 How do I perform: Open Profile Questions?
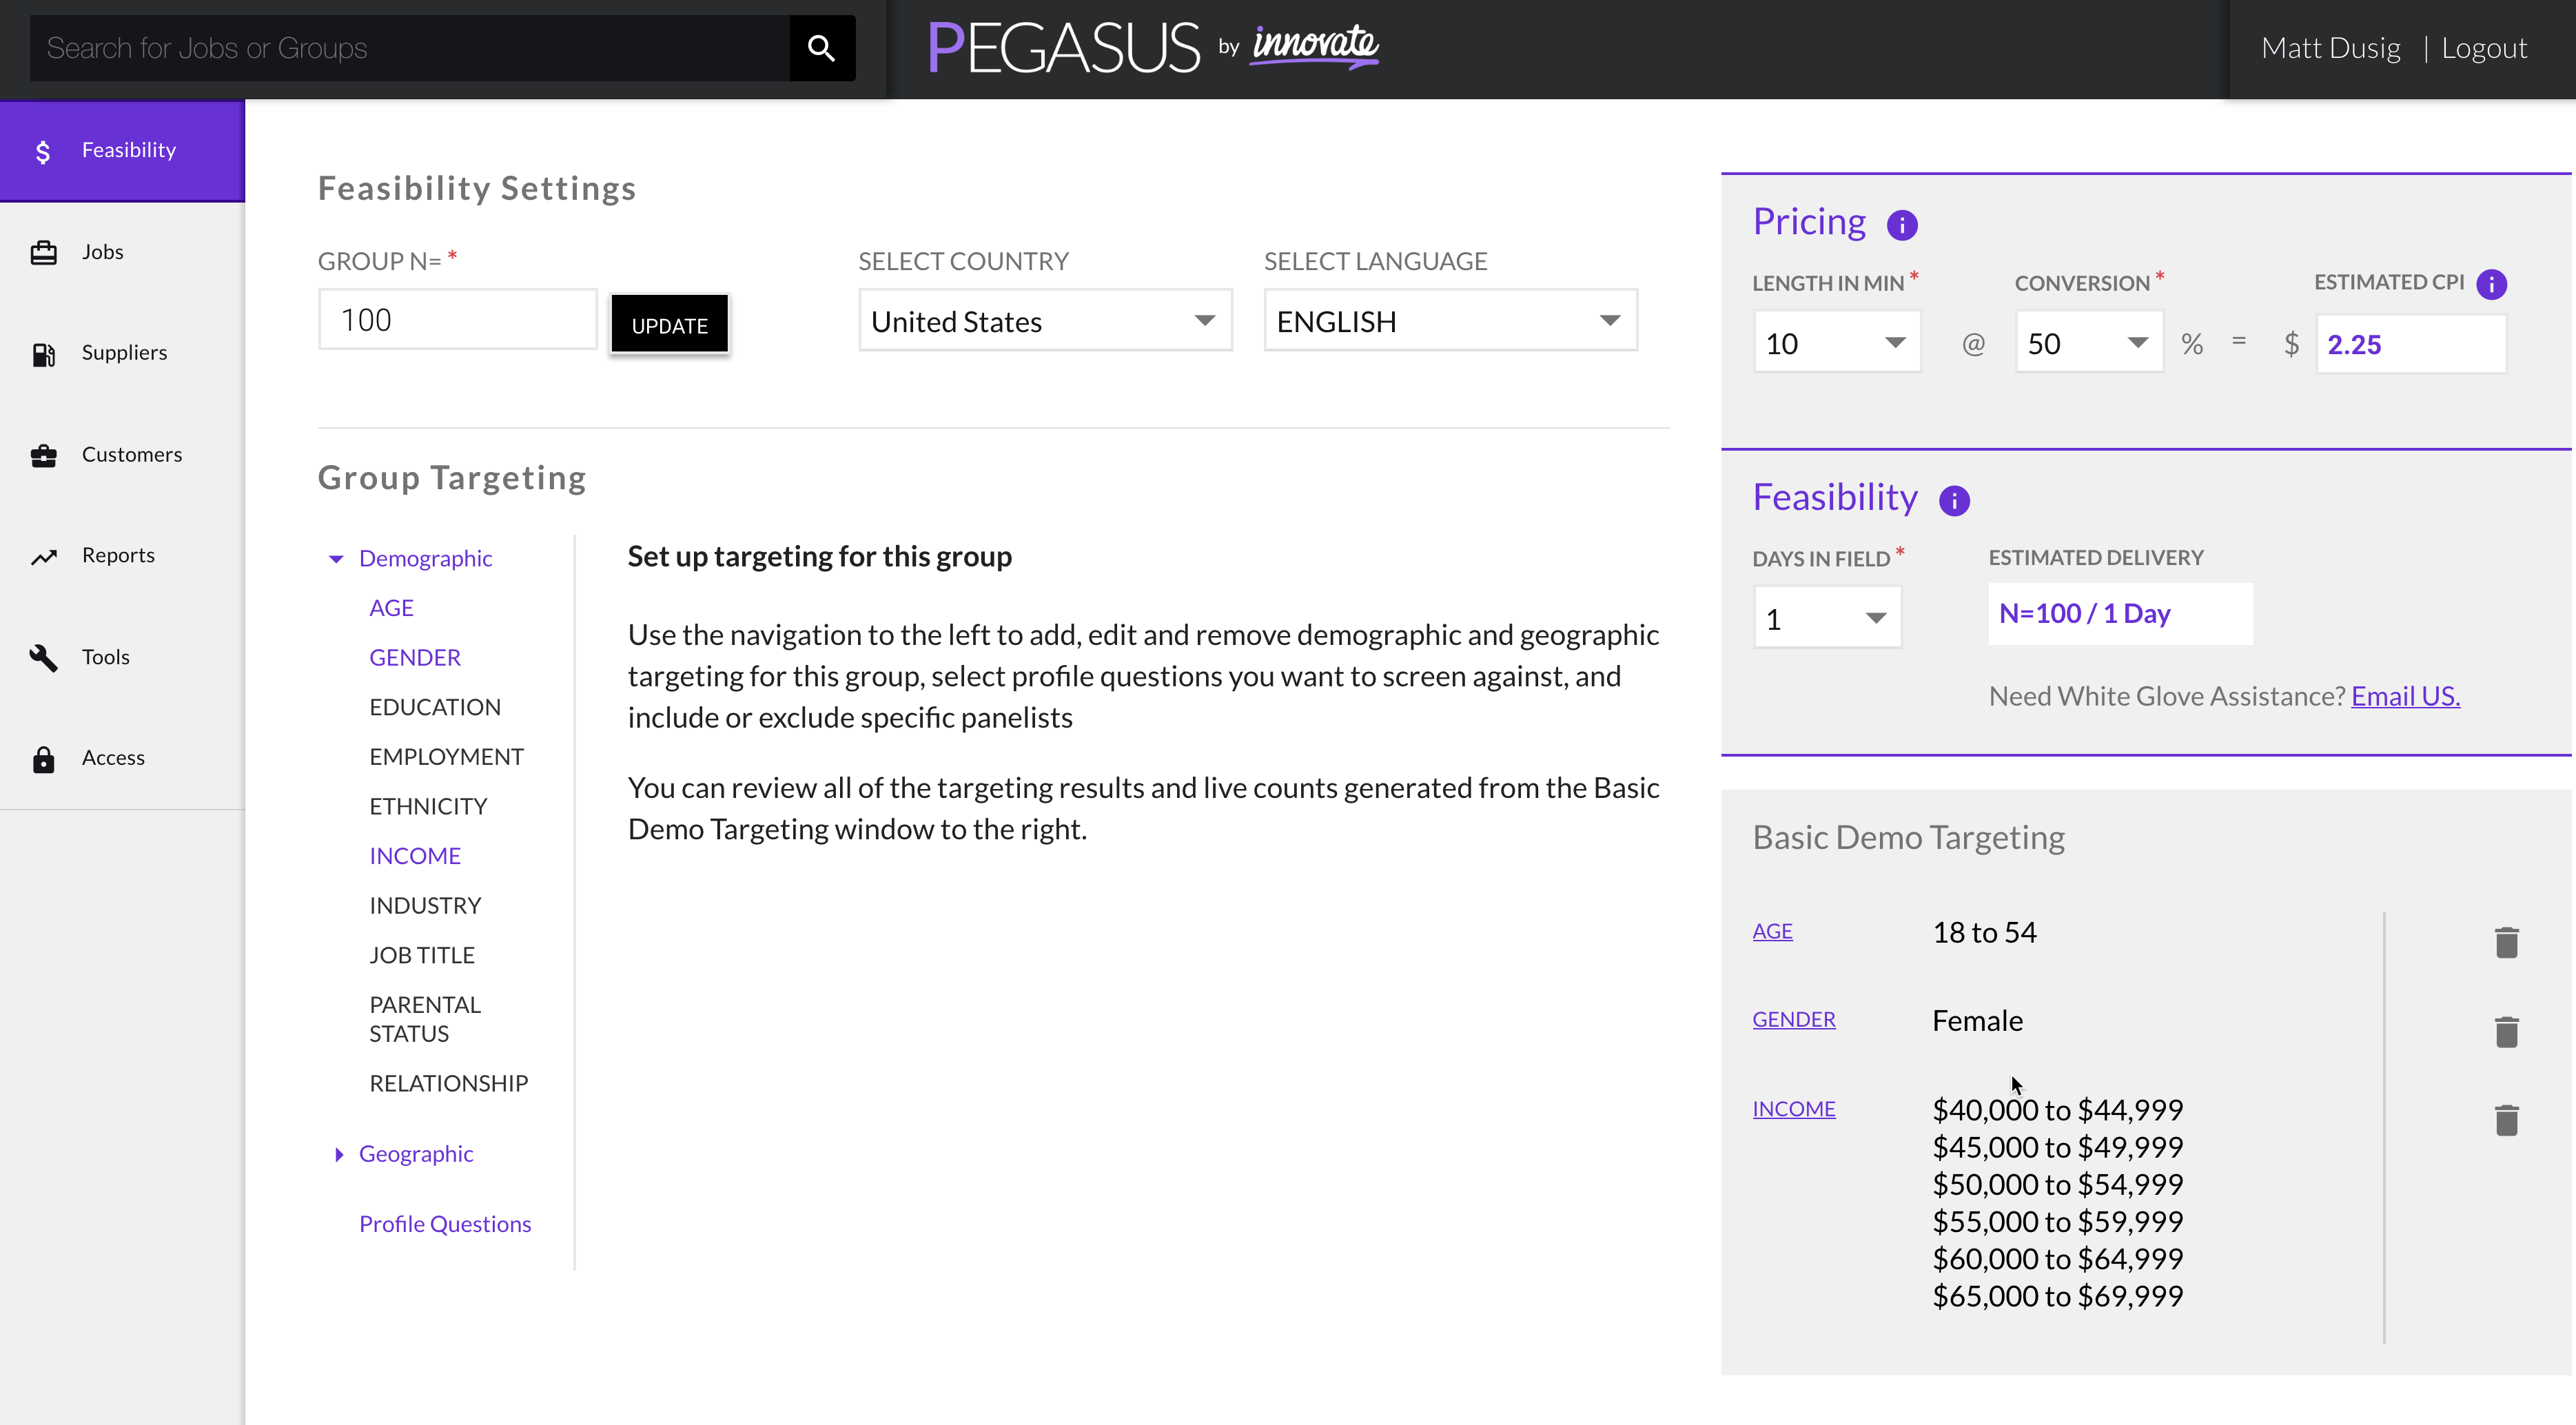coord(445,1223)
